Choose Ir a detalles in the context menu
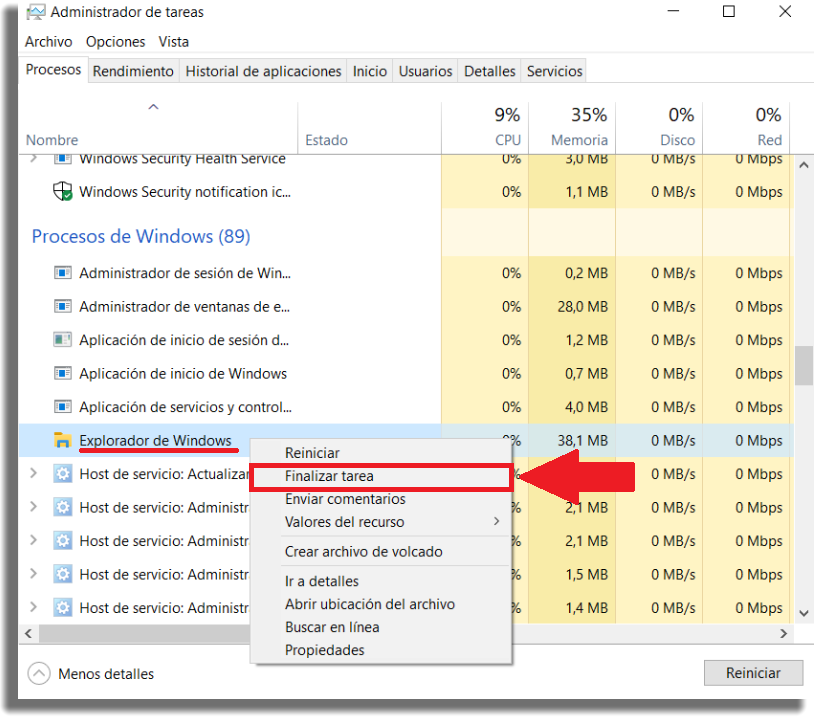819x722 pixels. [x=381, y=581]
